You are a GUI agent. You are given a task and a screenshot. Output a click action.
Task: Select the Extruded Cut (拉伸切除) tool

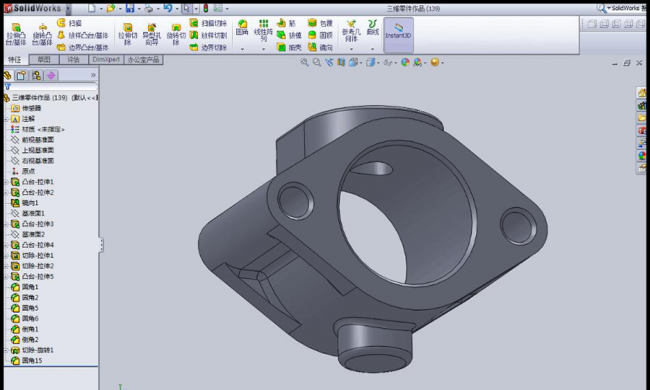point(128,35)
